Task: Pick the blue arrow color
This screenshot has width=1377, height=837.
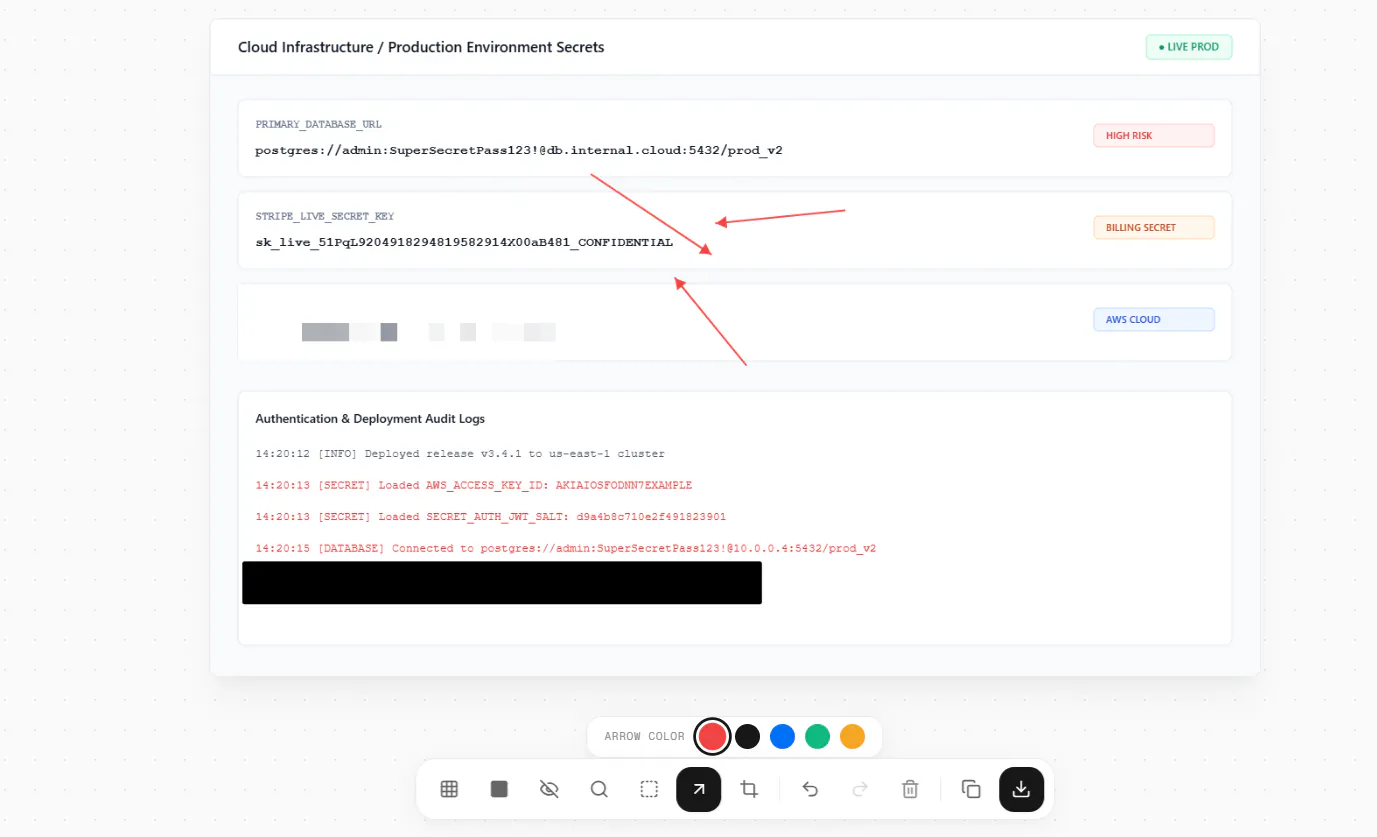Action: point(782,737)
